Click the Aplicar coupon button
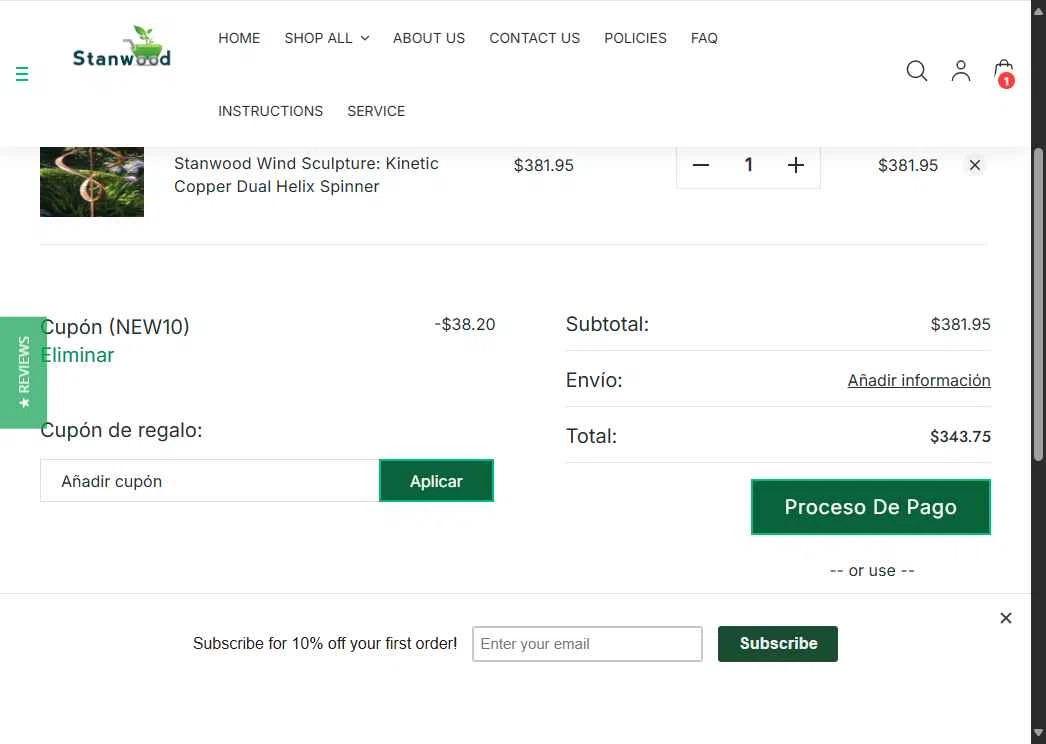 (x=436, y=480)
